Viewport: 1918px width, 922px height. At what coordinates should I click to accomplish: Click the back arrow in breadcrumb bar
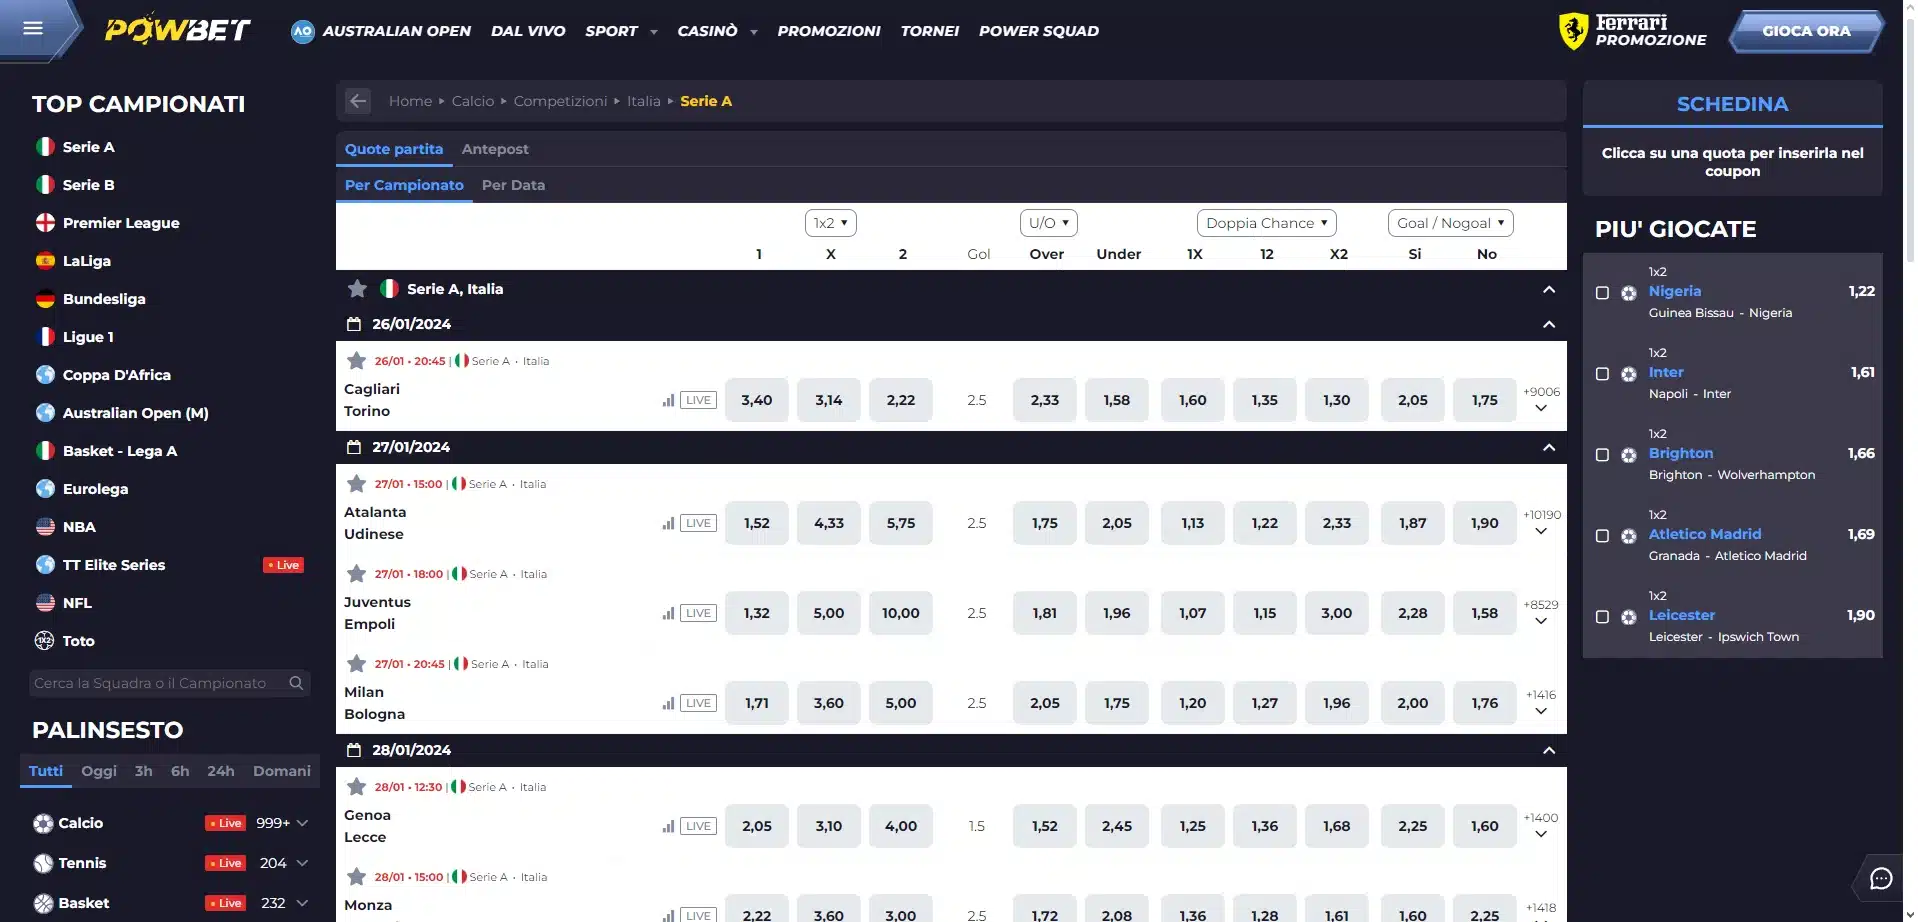(x=358, y=101)
